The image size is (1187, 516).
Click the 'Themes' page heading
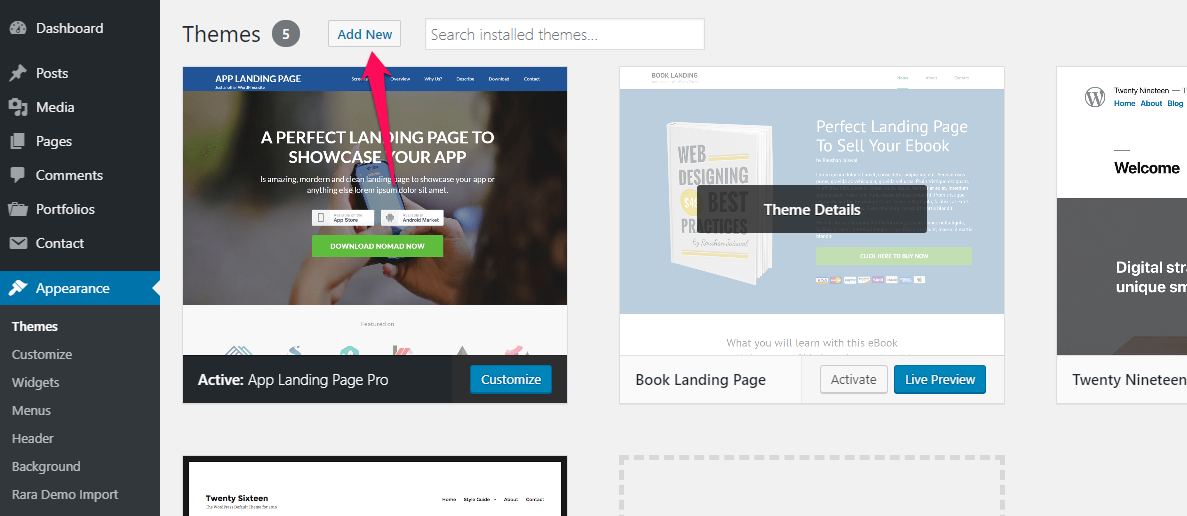click(221, 34)
